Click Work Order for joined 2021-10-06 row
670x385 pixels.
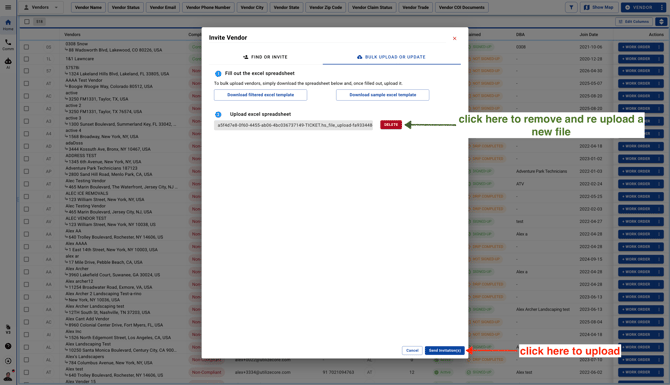click(x=636, y=47)
